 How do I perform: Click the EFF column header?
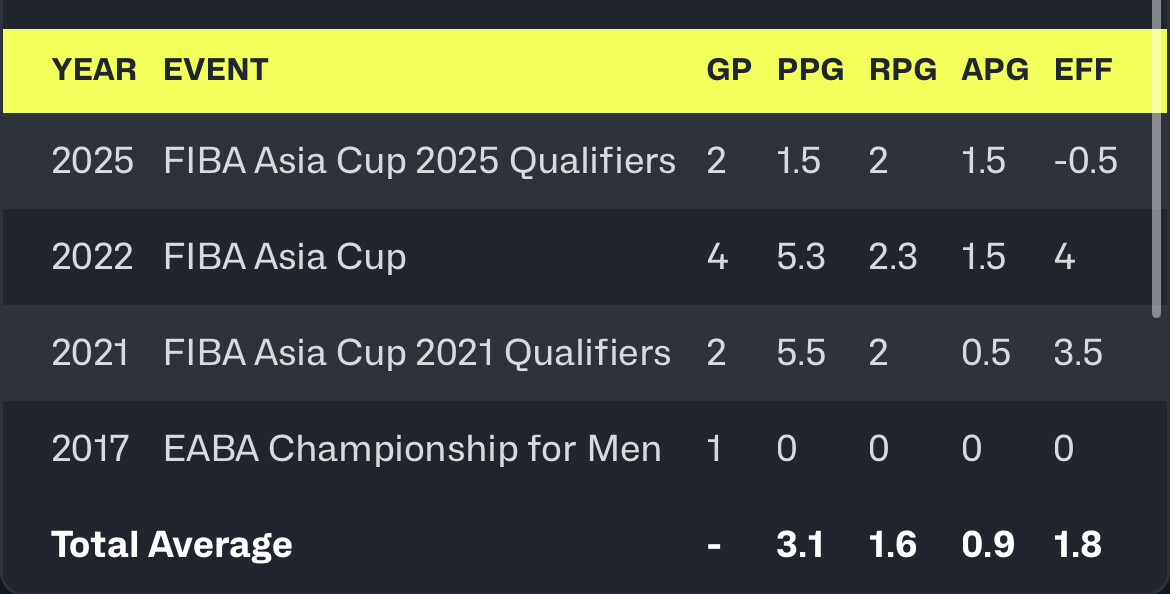pos(1083,70)
